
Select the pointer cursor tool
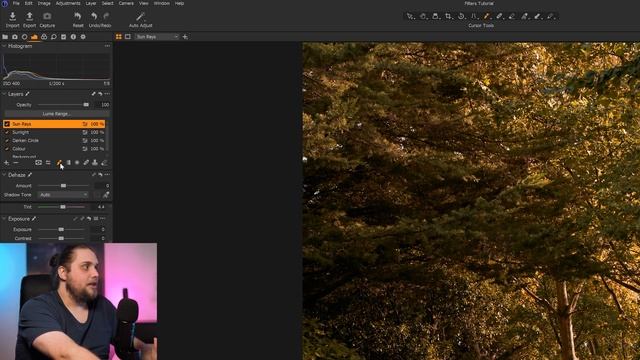coord(410,16)
